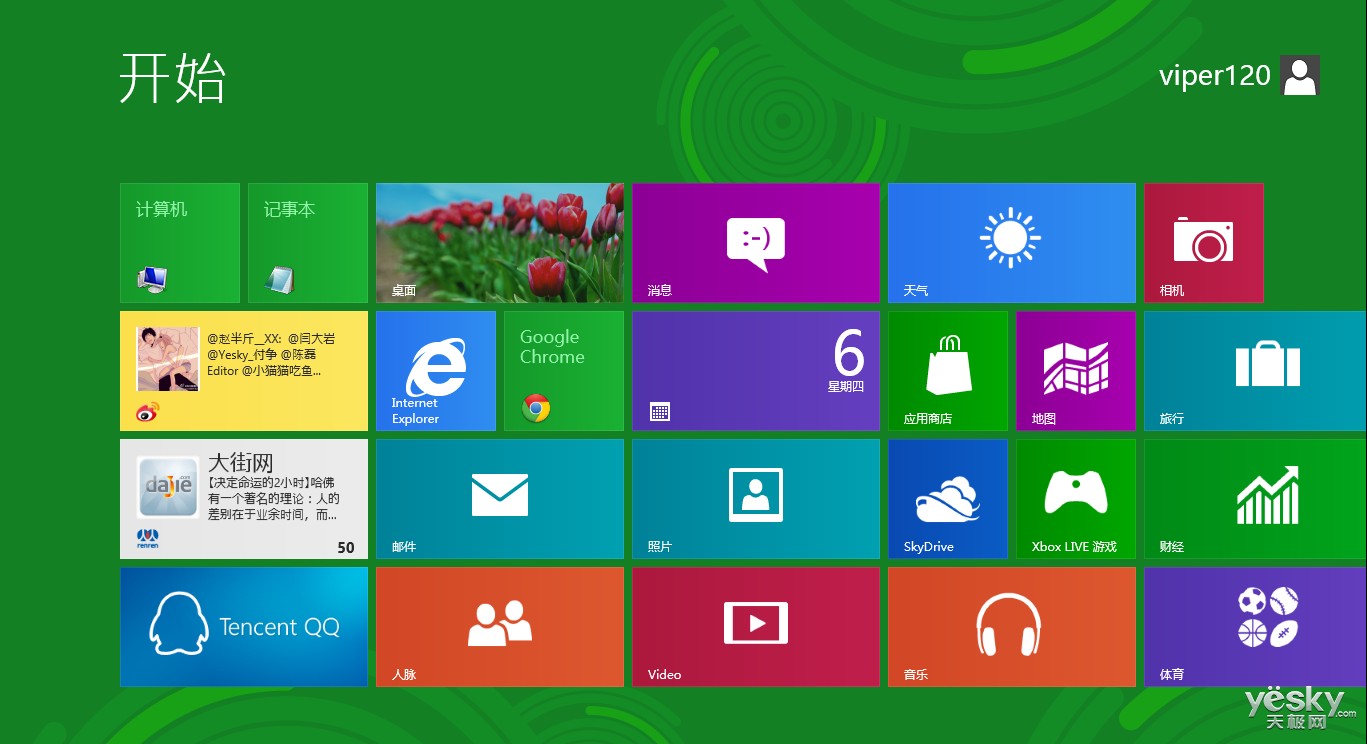
Task: Open the 记事本 tile
Action: point(308,243)
